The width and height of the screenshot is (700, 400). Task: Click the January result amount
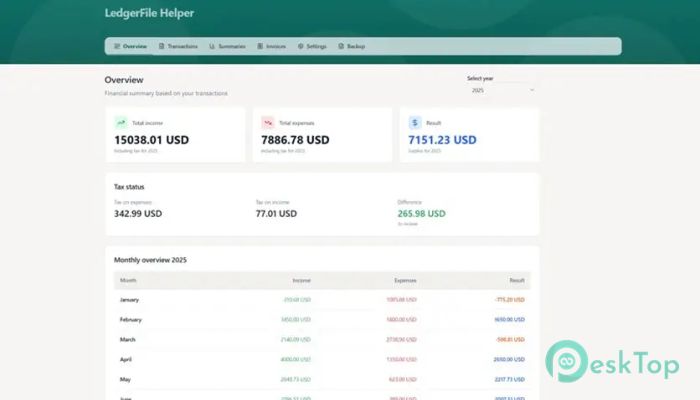(509, 300)
